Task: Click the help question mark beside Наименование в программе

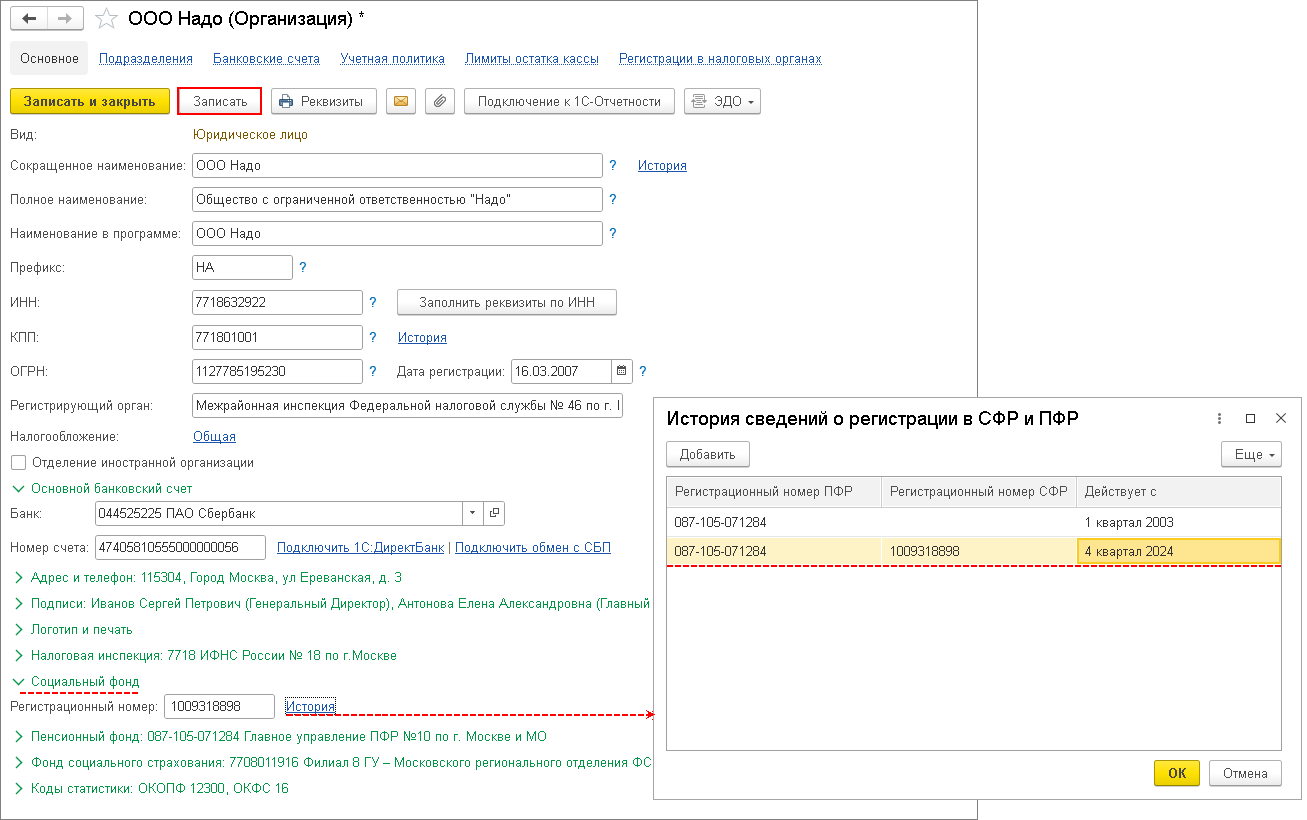Action: click(613, 233)
